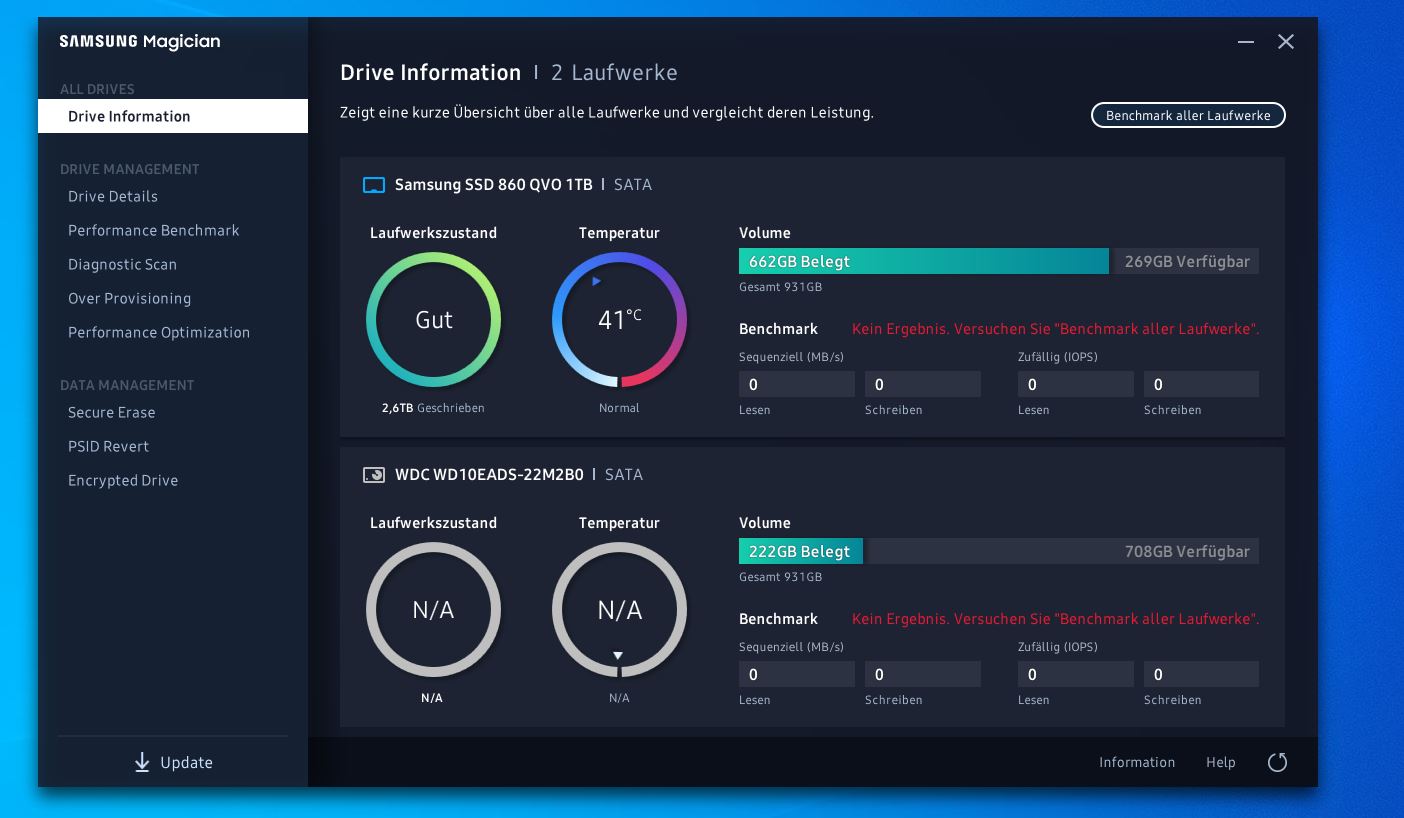Click the Samsung SSD 860 QVO drive icon

(x=373, y=185)
